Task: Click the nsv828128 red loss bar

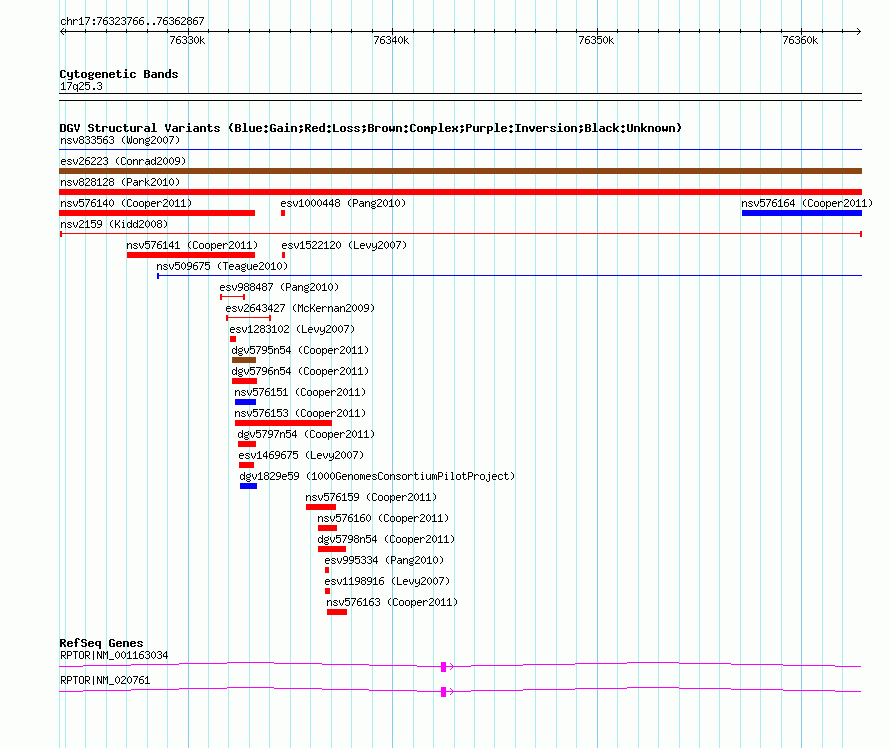Action: click(460, 192)
